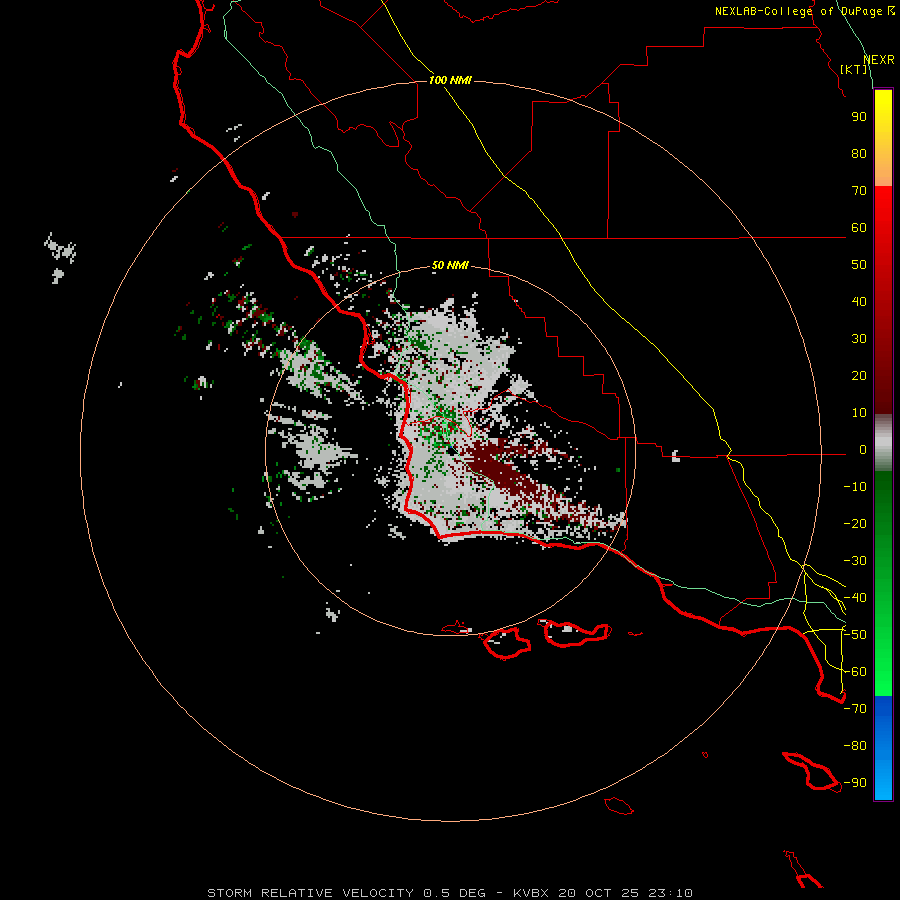The image size is (900, 900).
Task: Click the NEXLAB-College of DuPage credit text
Action: (x=805, y=11)
